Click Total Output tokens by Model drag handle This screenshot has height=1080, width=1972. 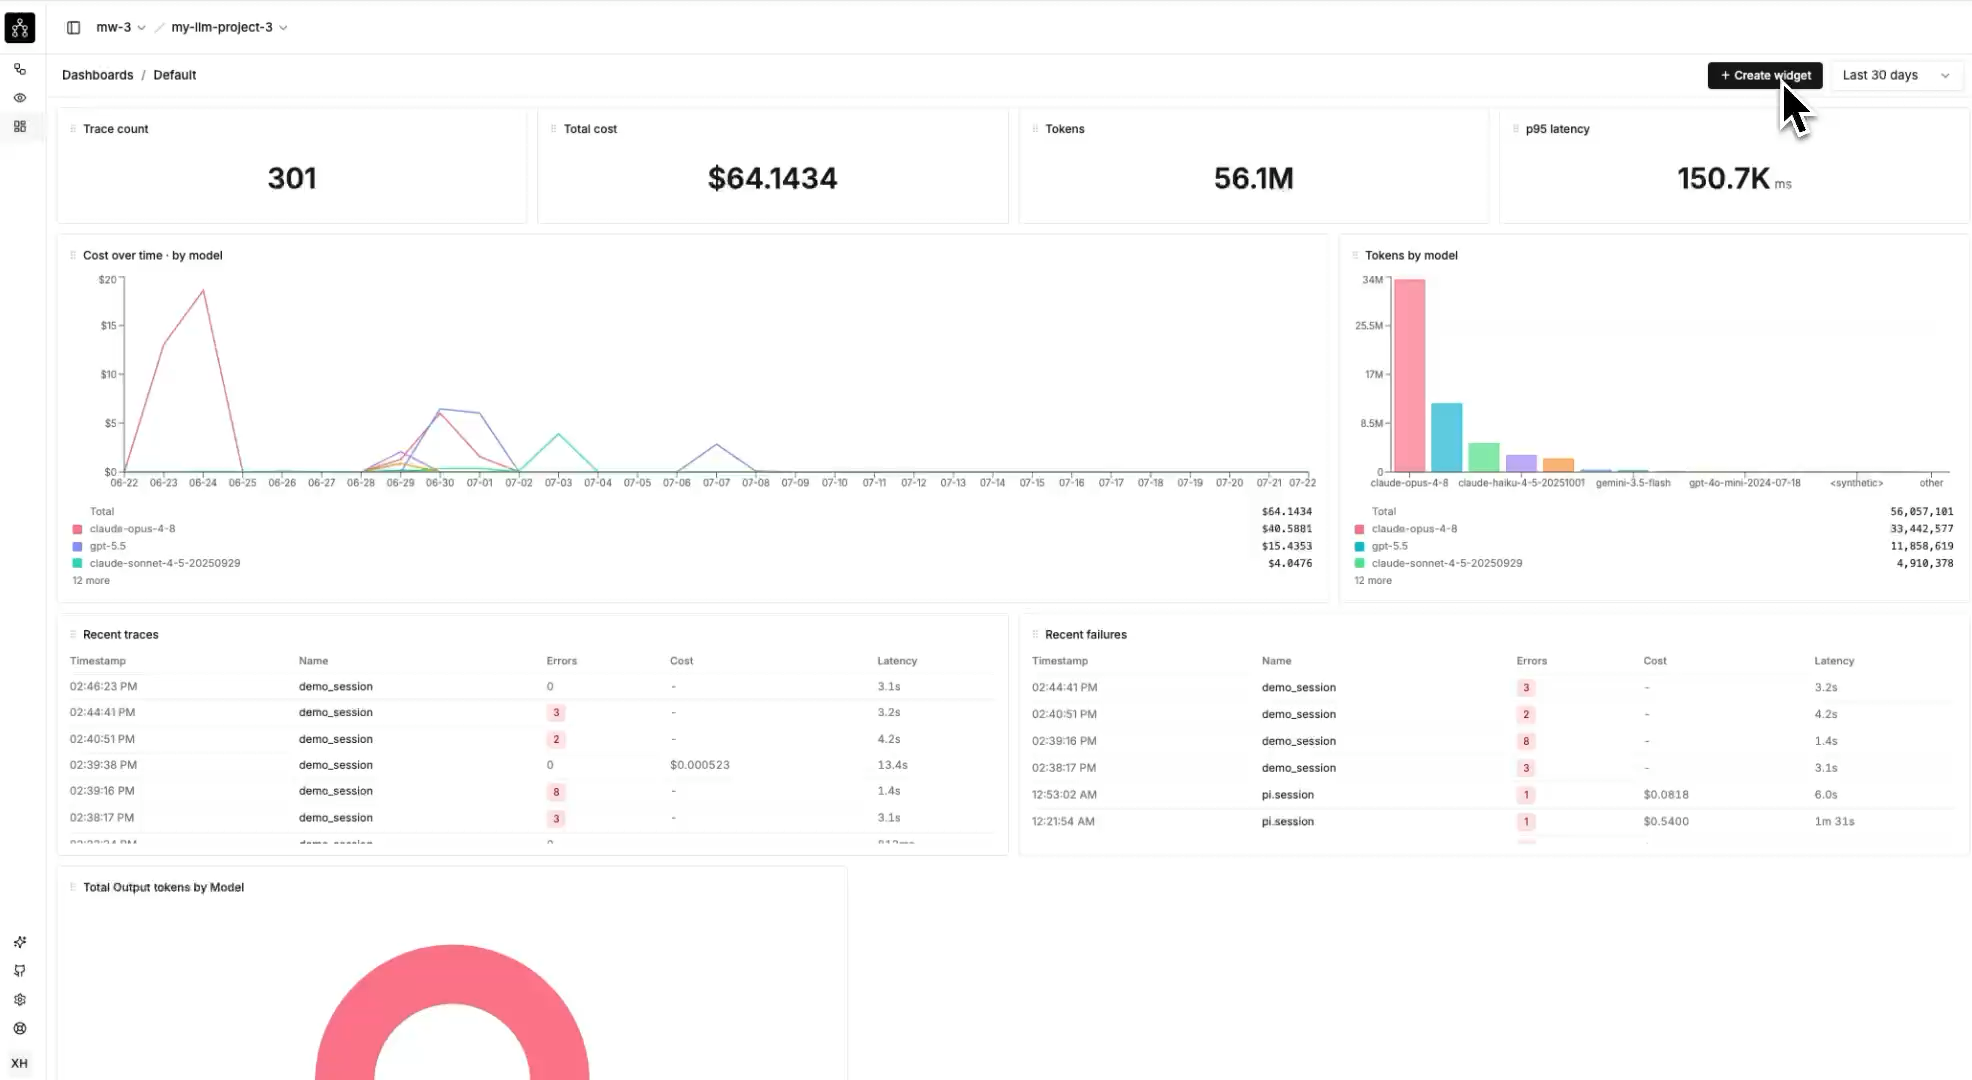(73, 887)
